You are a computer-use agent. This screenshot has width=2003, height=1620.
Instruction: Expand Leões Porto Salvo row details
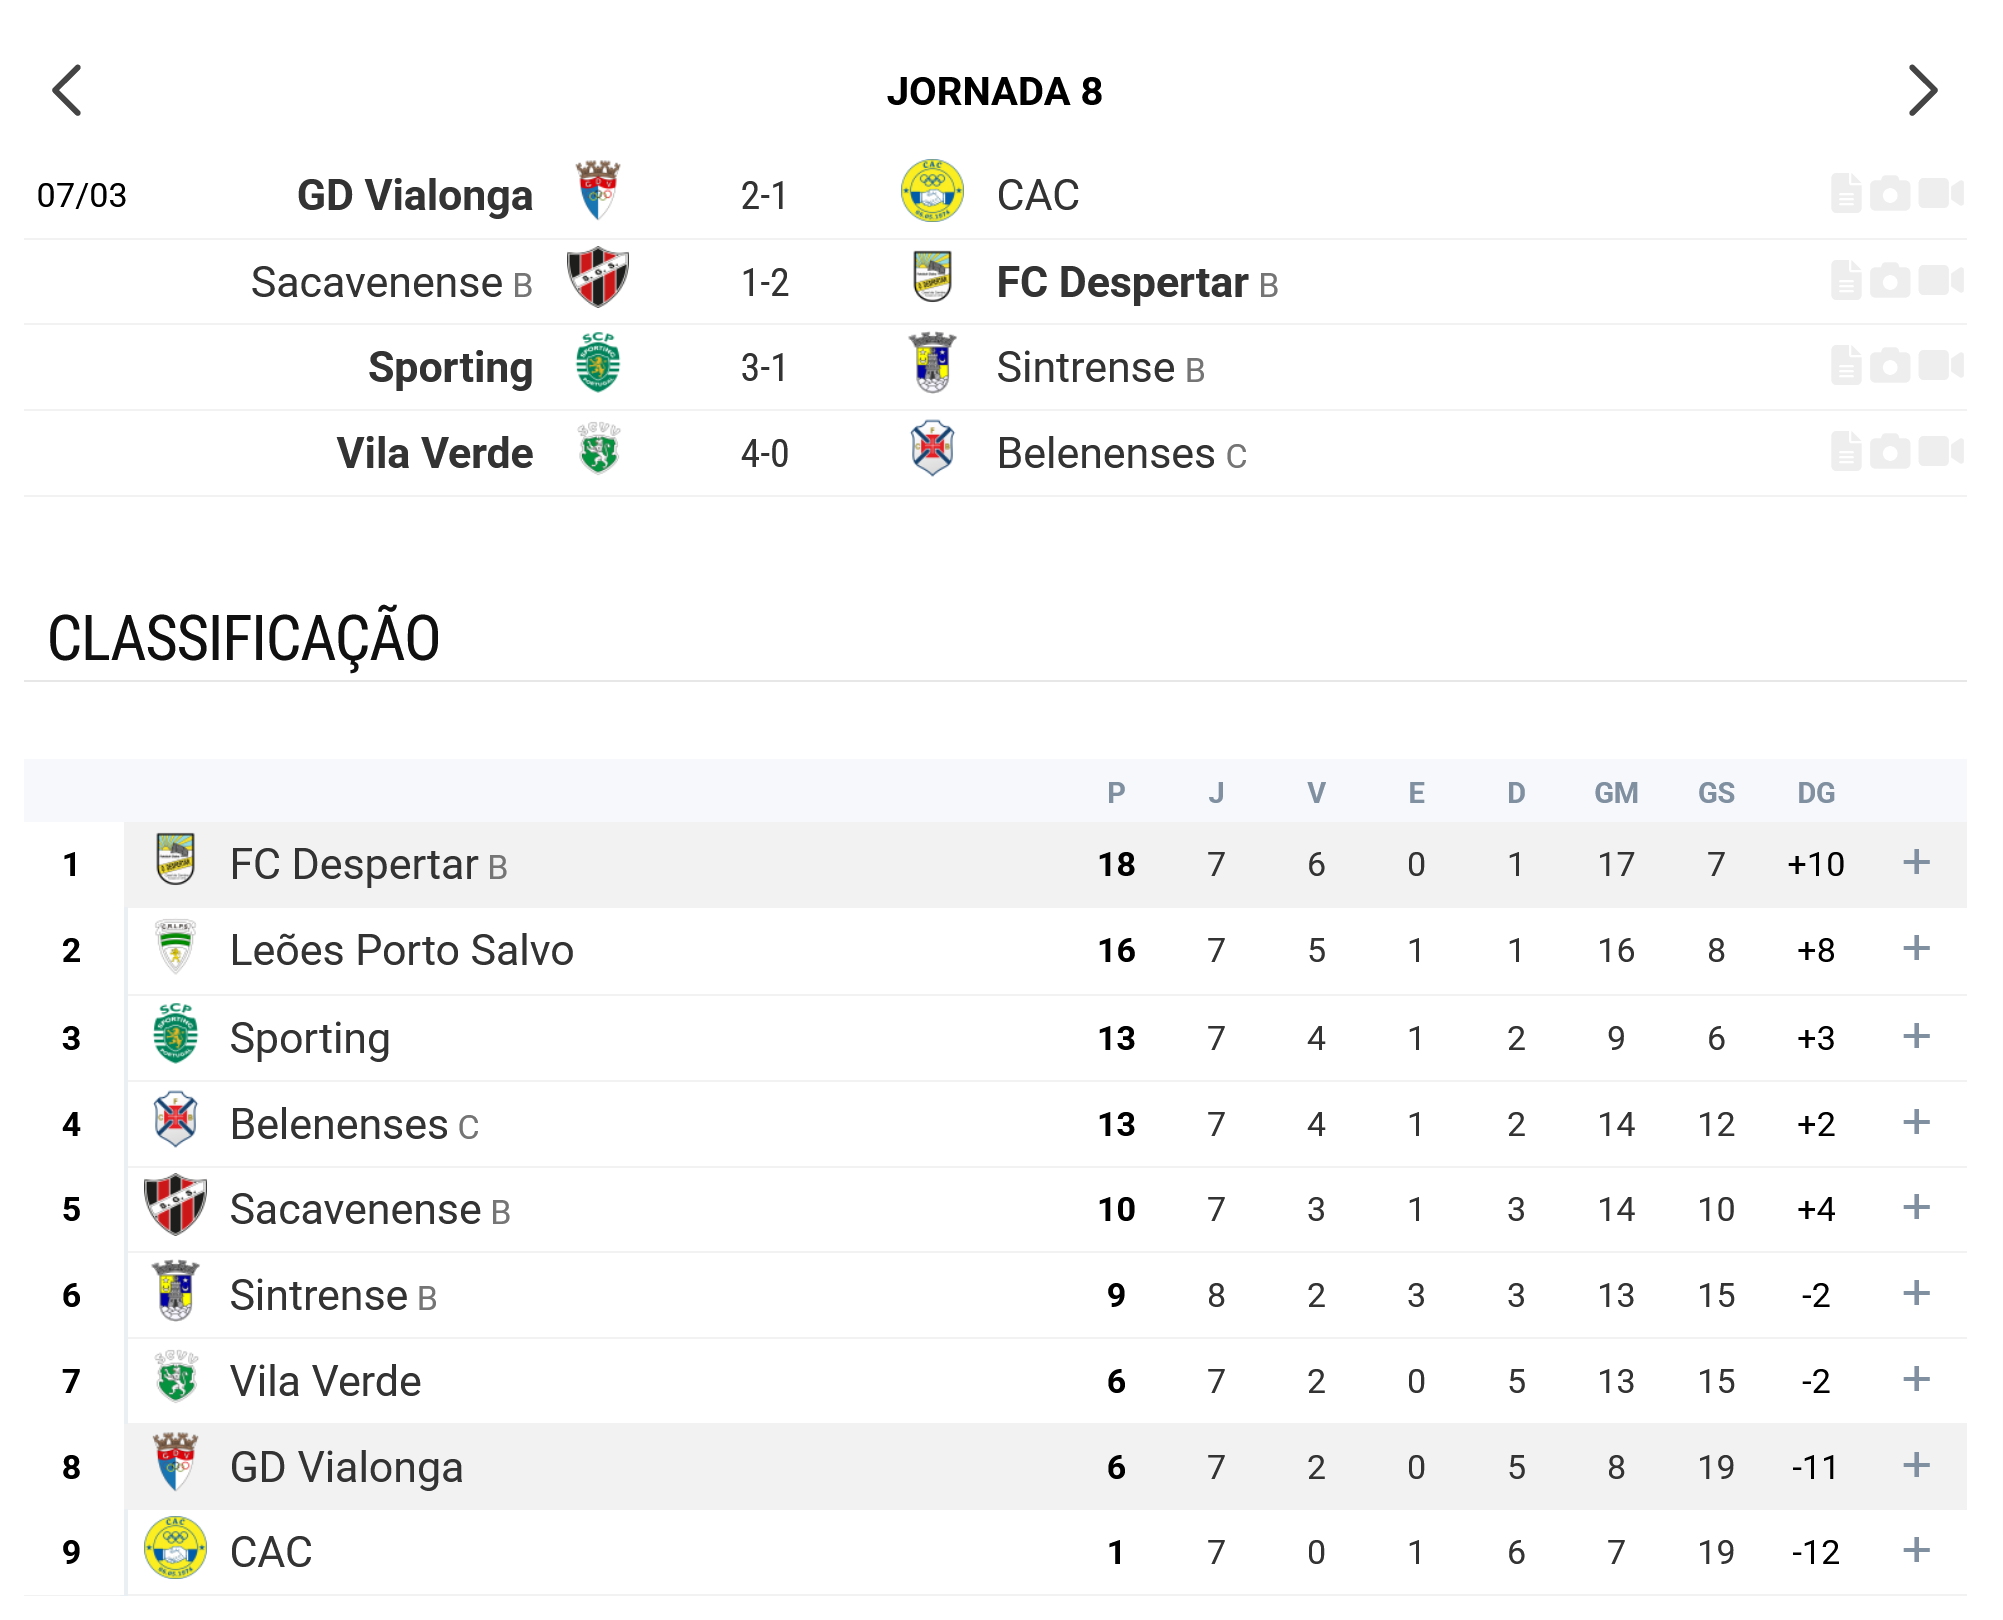coord(1916,948)
